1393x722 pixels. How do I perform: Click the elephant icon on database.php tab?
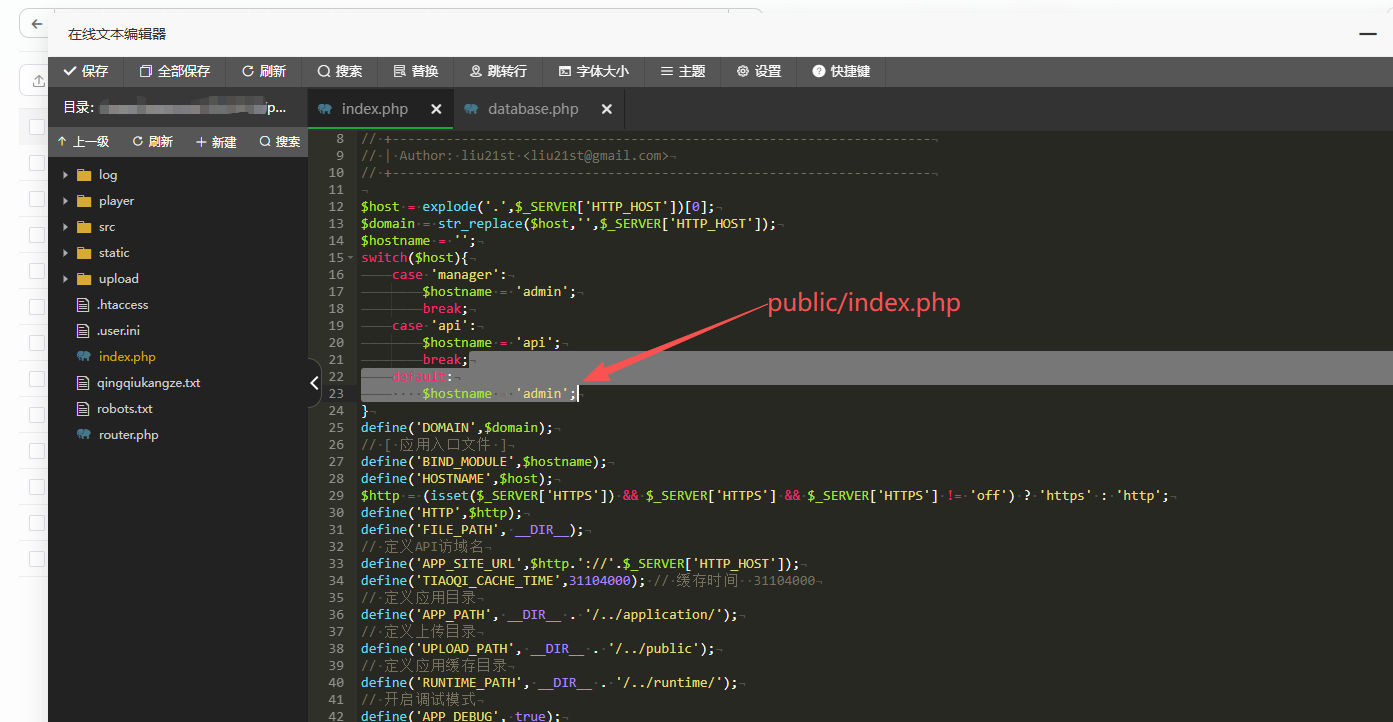click(472, 109)
